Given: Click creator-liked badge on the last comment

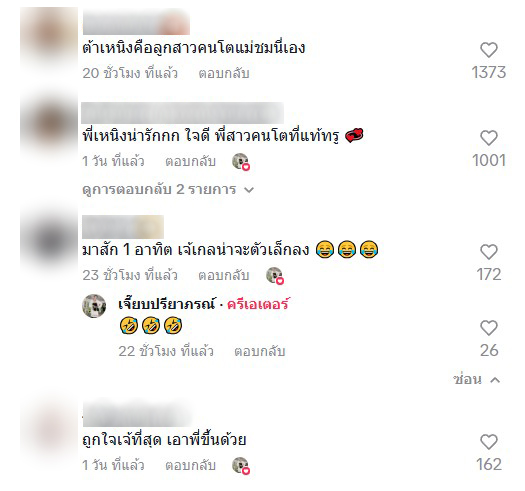Looking at the screenshot, I should [x=241, y=466].
